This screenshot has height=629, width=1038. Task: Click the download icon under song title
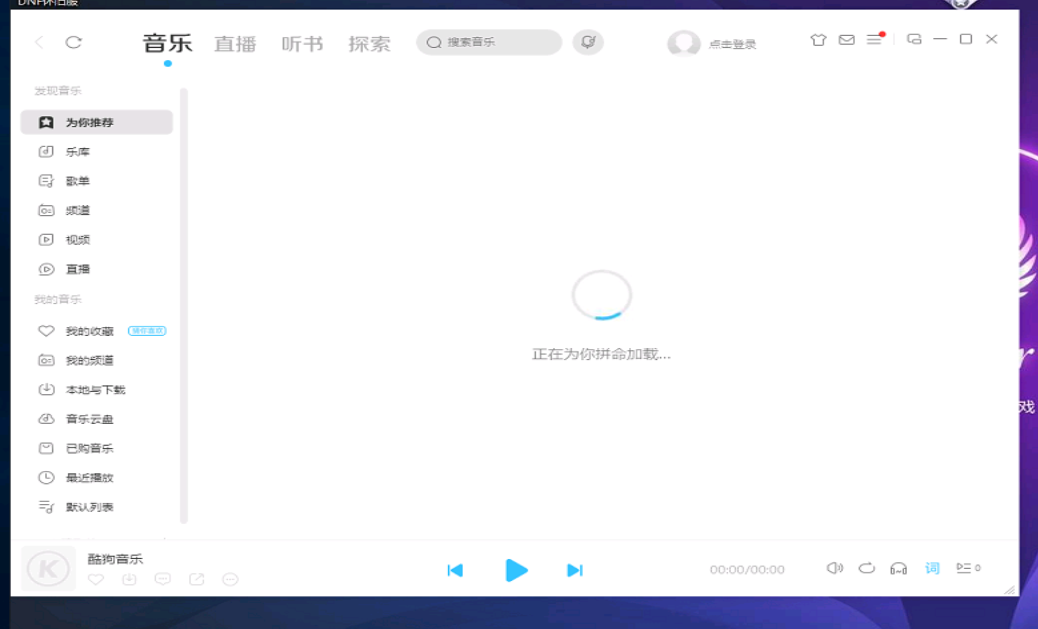(x=129, y=579)
